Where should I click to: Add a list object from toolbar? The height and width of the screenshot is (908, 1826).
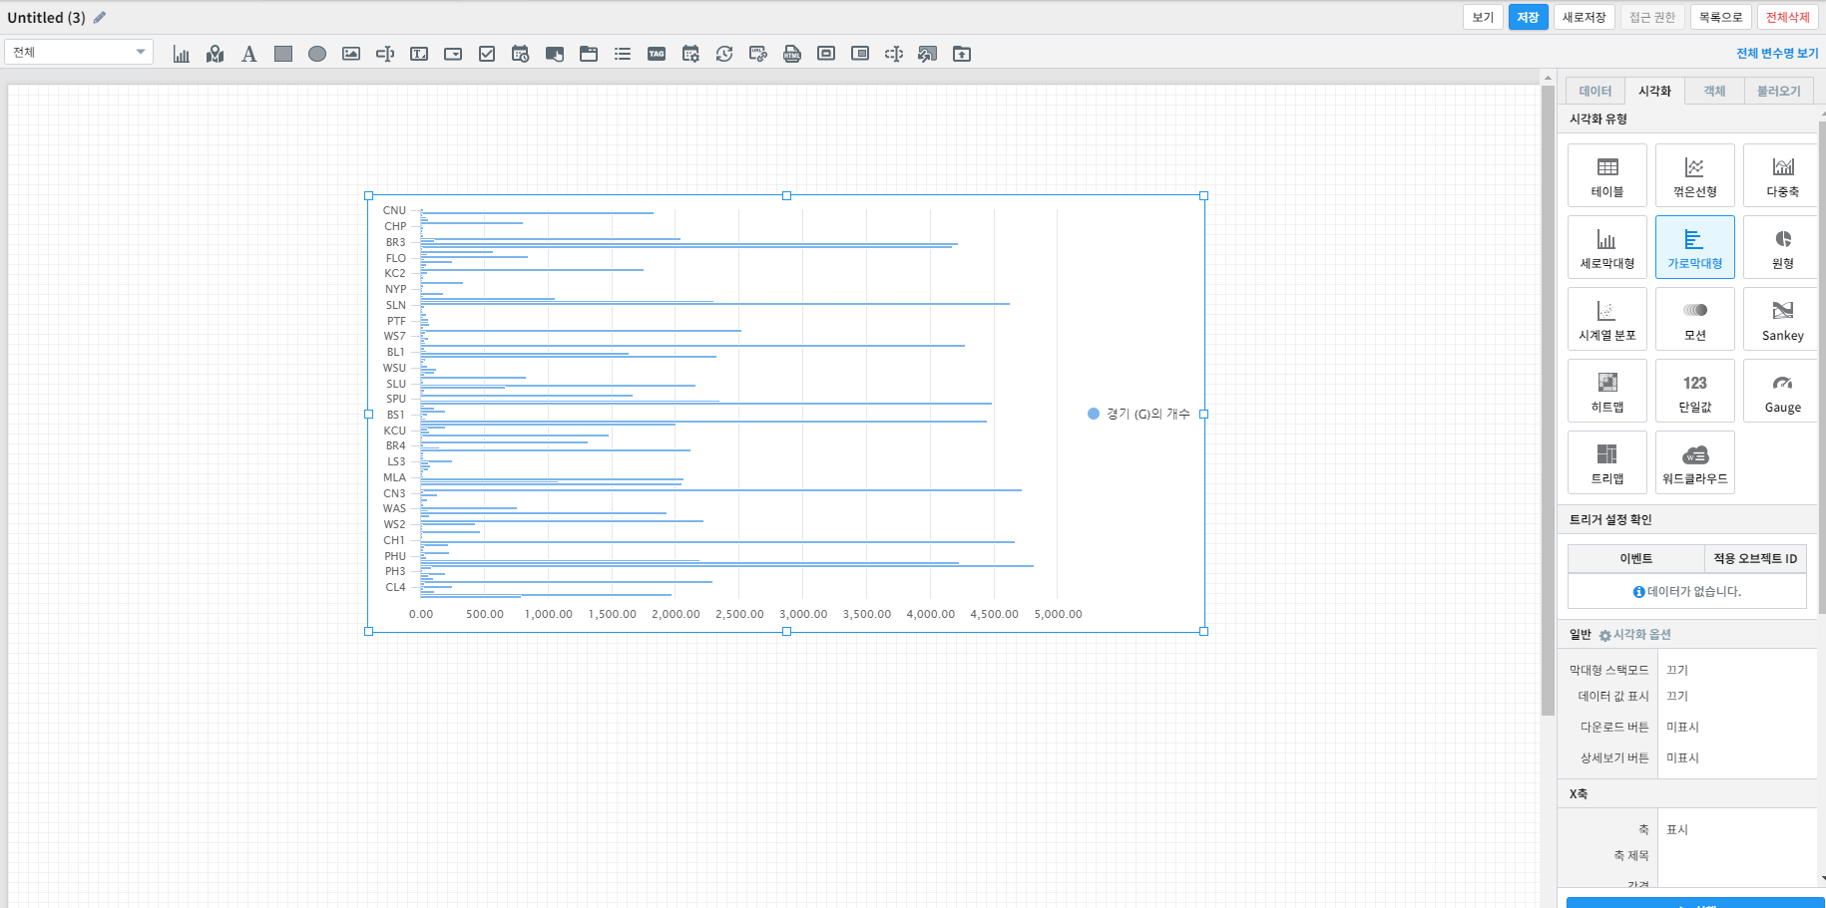coord(622,54)
